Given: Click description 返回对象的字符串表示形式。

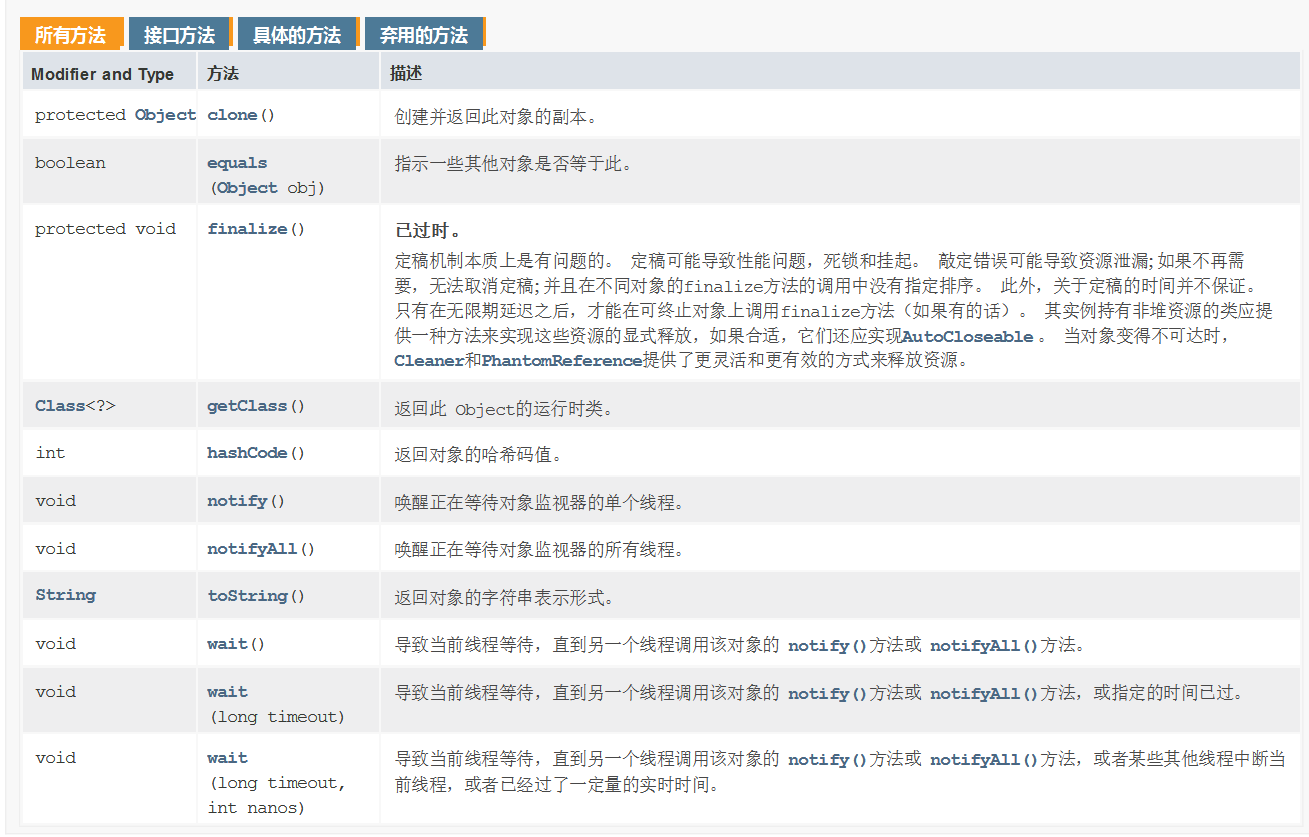Looking at the screenshot, I should coord(504,598).
